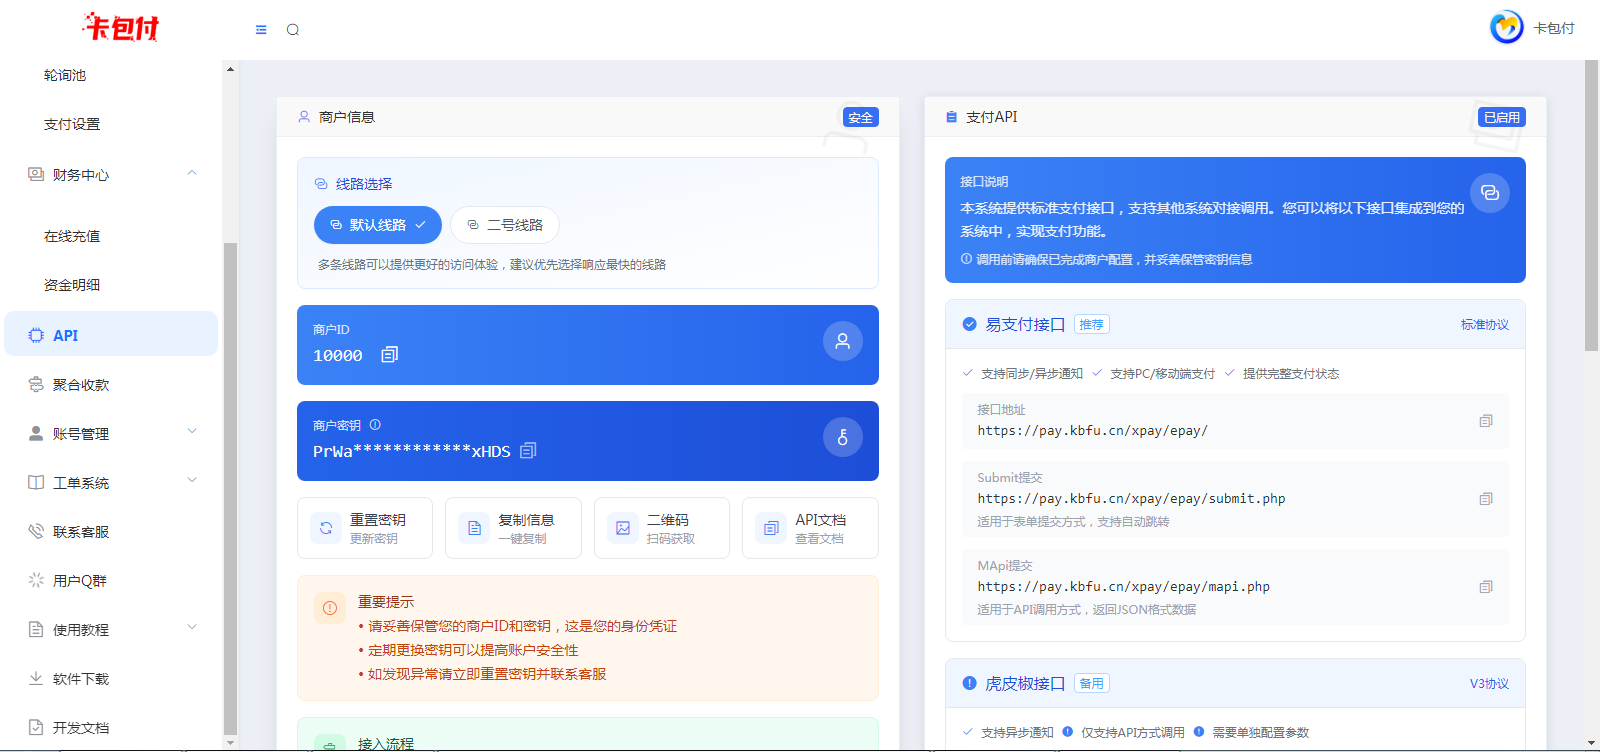Copy the 接口地址 epay URL
This screenshot has height=752, width=1600.
[1485, 421]
